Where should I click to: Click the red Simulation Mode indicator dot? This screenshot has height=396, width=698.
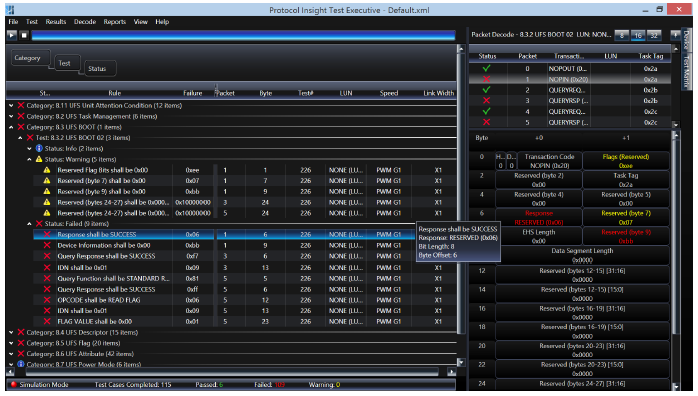coord(13,384)
